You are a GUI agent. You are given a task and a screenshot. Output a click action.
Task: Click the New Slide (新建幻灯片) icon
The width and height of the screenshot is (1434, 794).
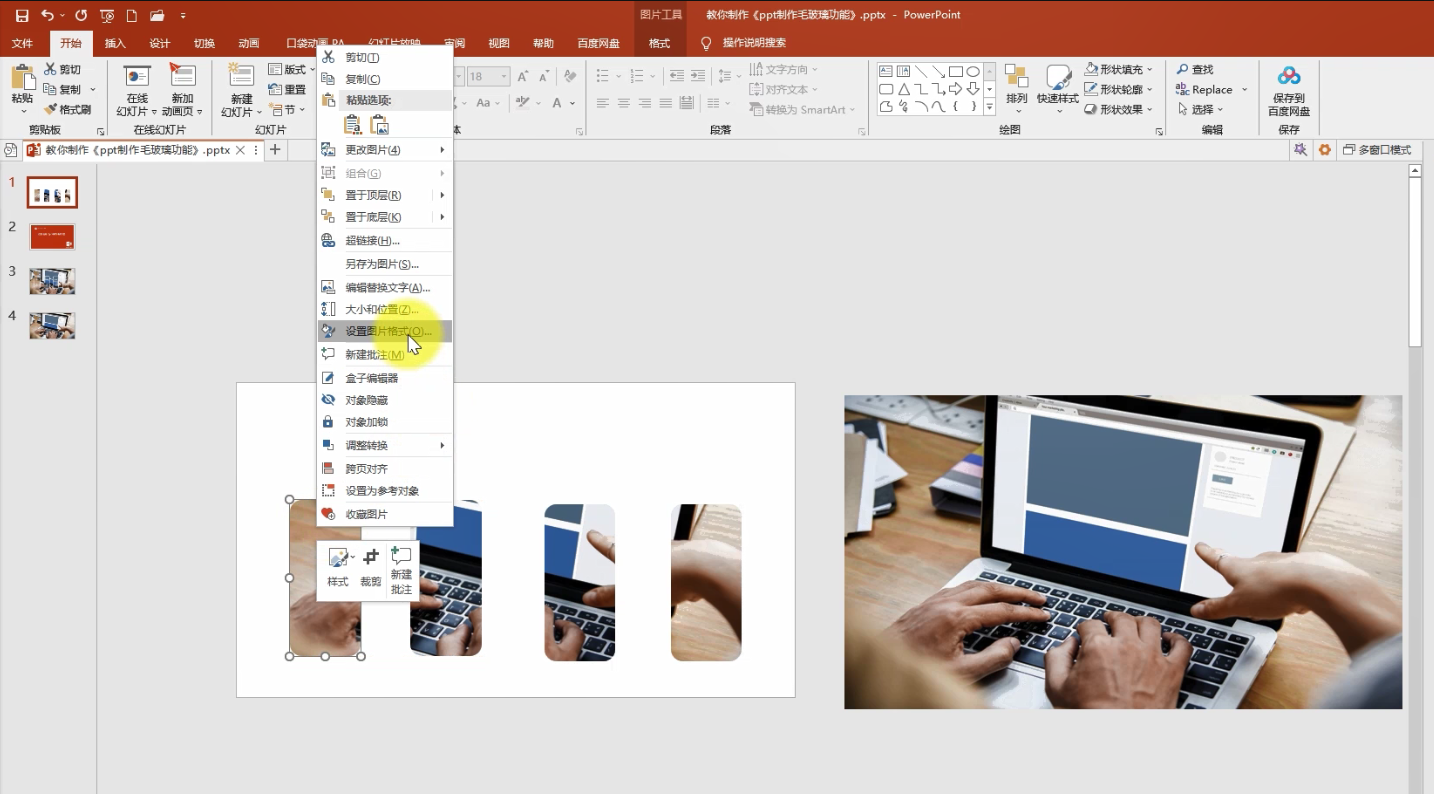241,91
